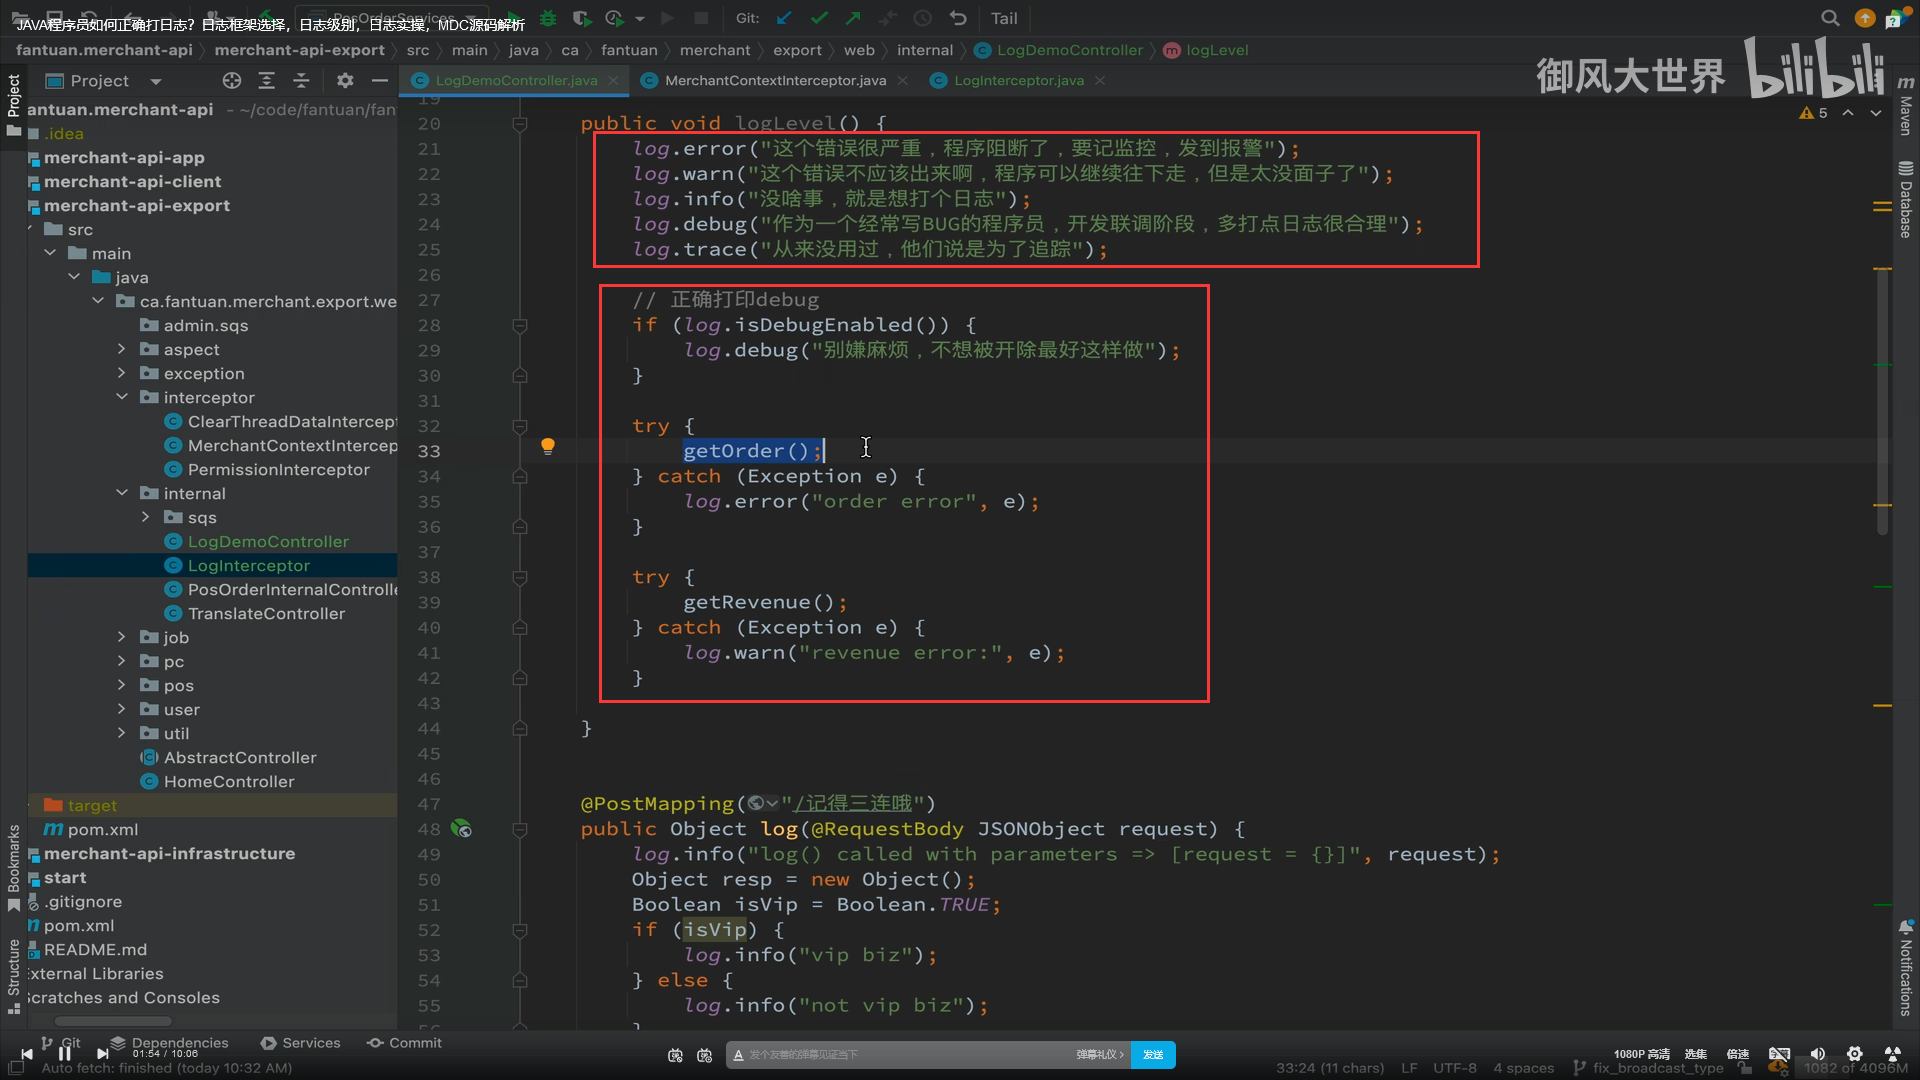Click the Rollback undo arrow icon
The width and height of the screenshot is (1920, 1080).
point(958,18)
